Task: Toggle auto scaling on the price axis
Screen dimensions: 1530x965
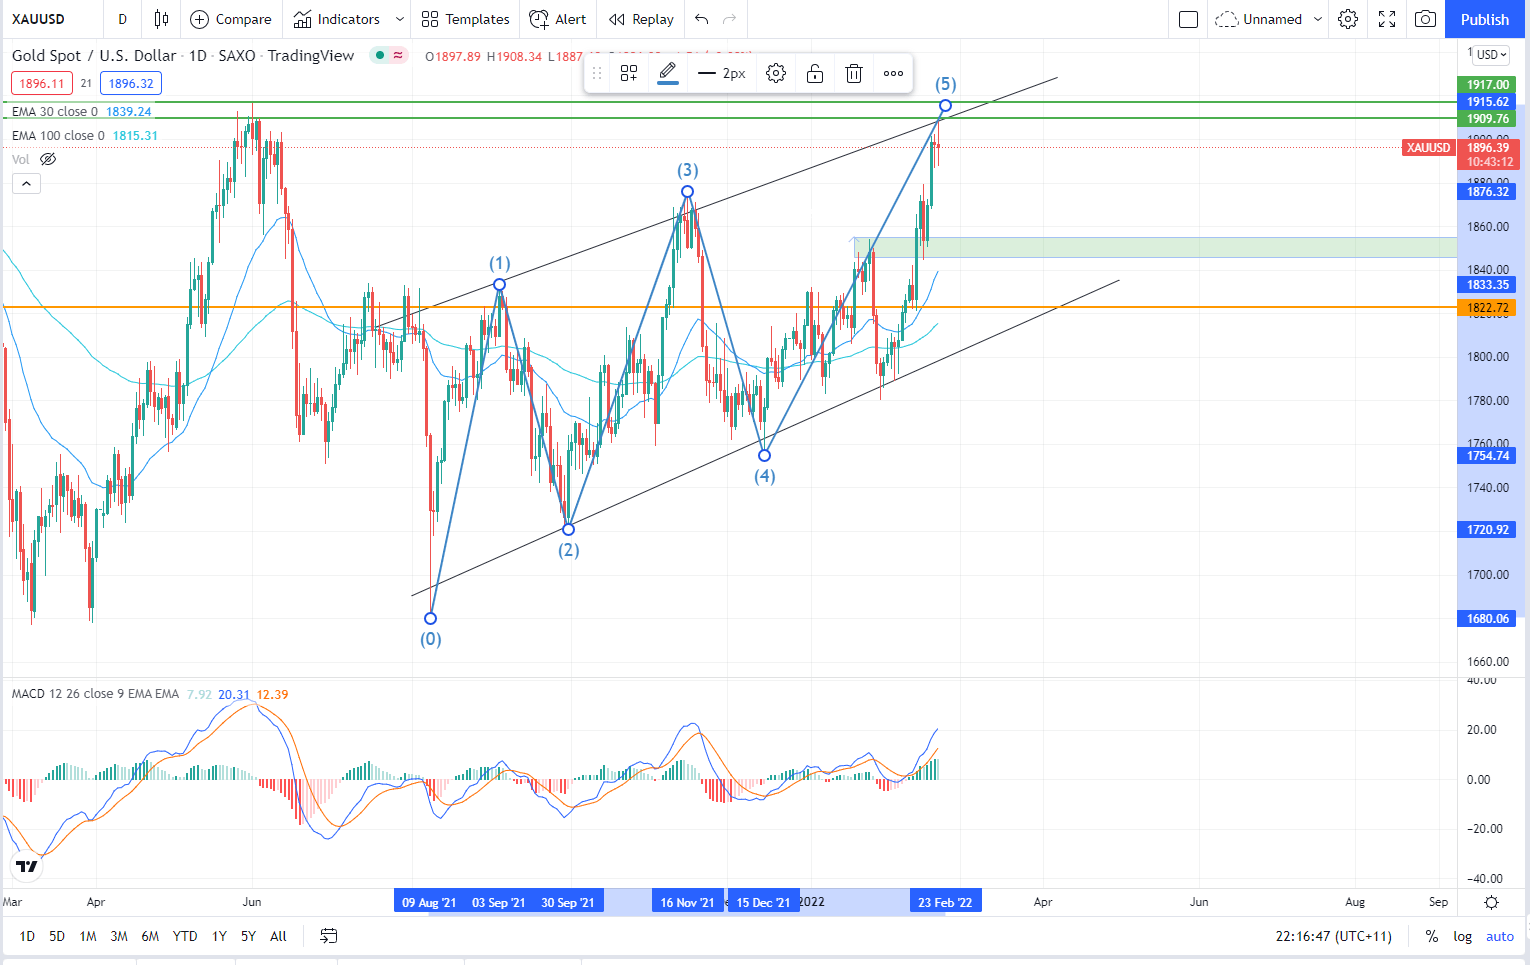Action: (x=1499, y=936)
